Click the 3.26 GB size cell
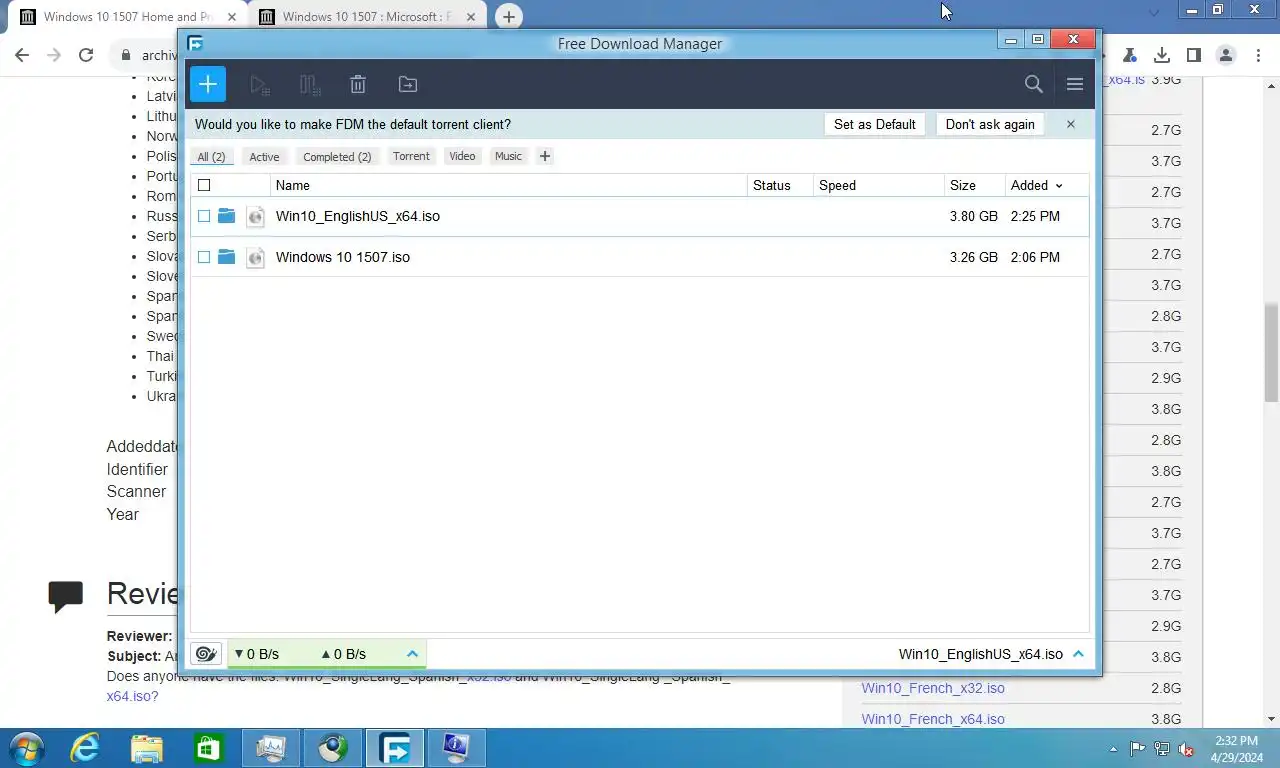1280x768 pixels. point(974,257)
